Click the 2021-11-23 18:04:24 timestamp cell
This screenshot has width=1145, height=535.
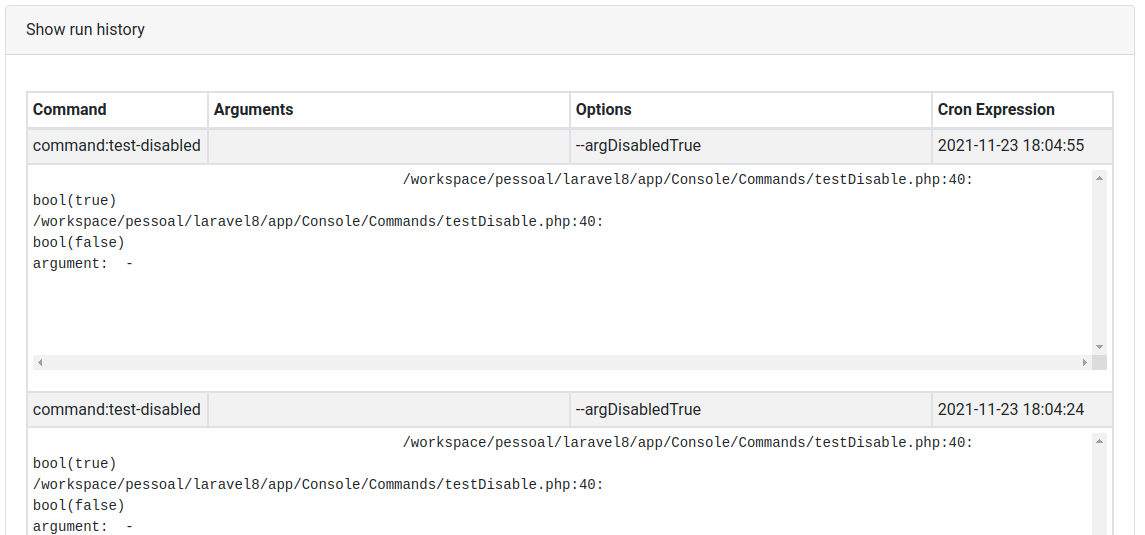(1011, 410)
